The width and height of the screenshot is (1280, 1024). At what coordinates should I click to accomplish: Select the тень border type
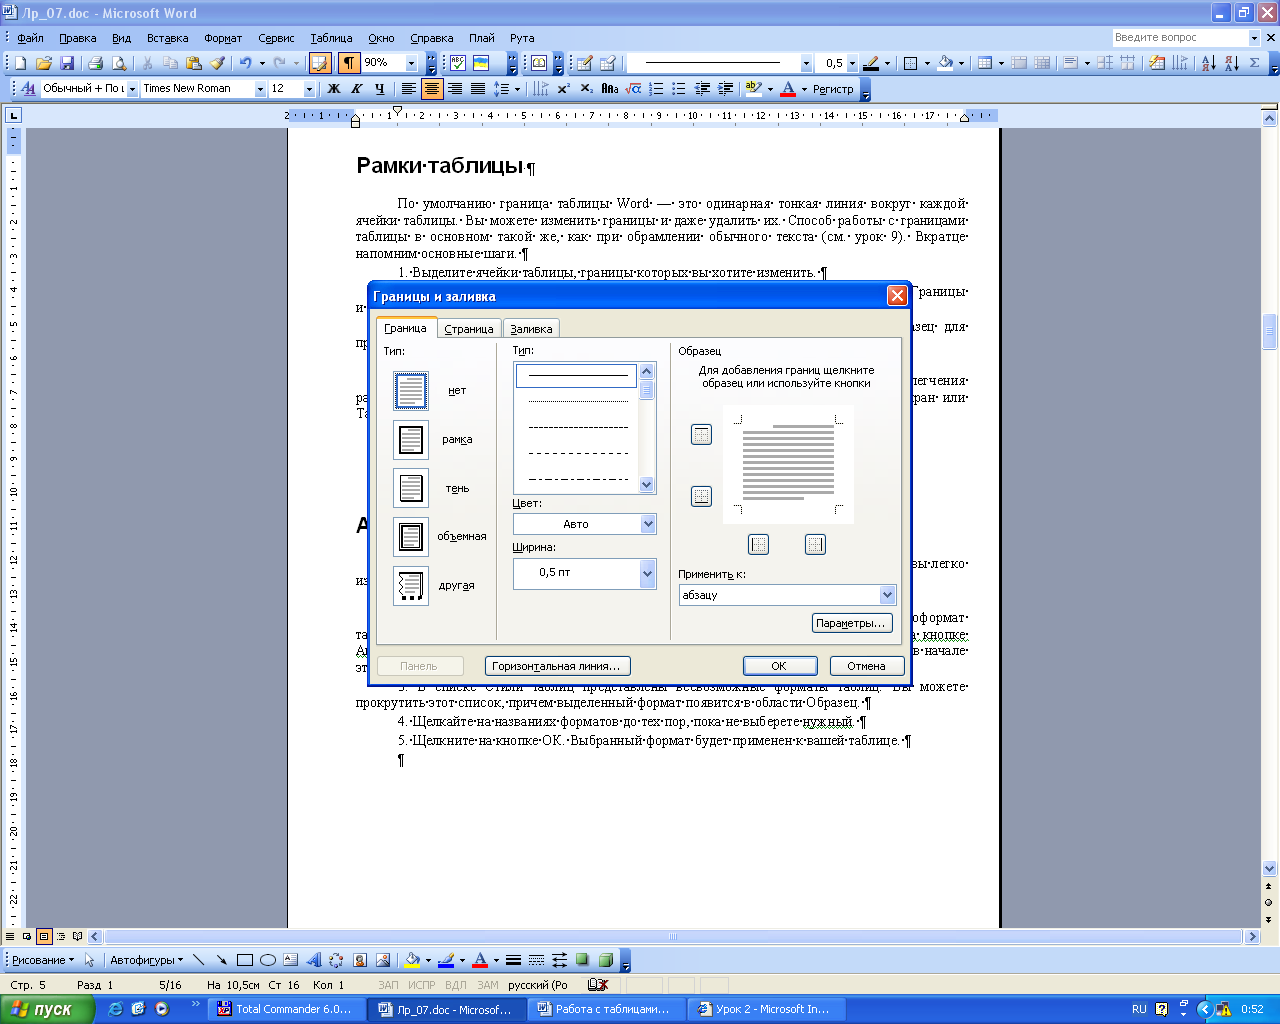[x=411, y=489]
